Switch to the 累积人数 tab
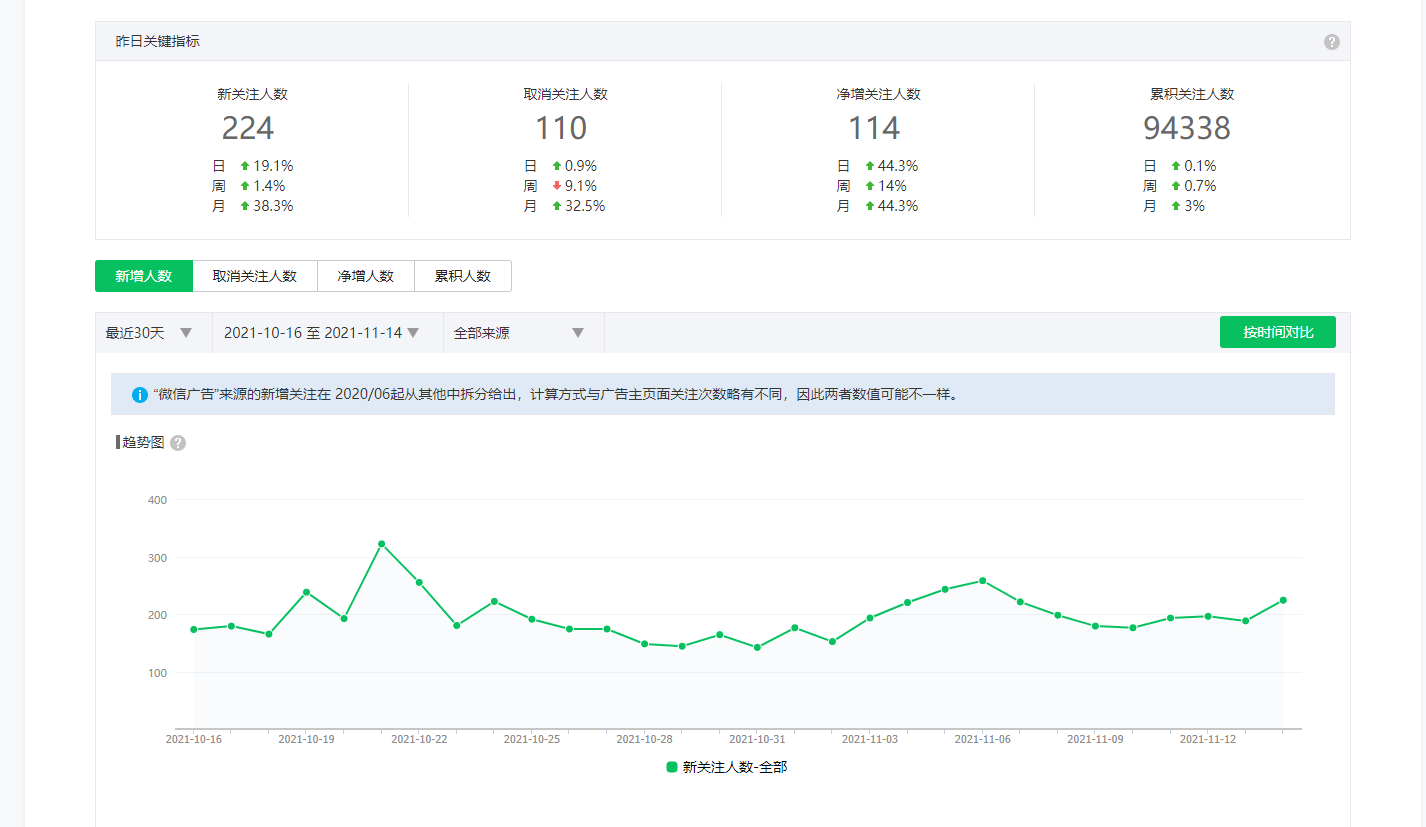The image size is (1426, 827). pos(463,276)
